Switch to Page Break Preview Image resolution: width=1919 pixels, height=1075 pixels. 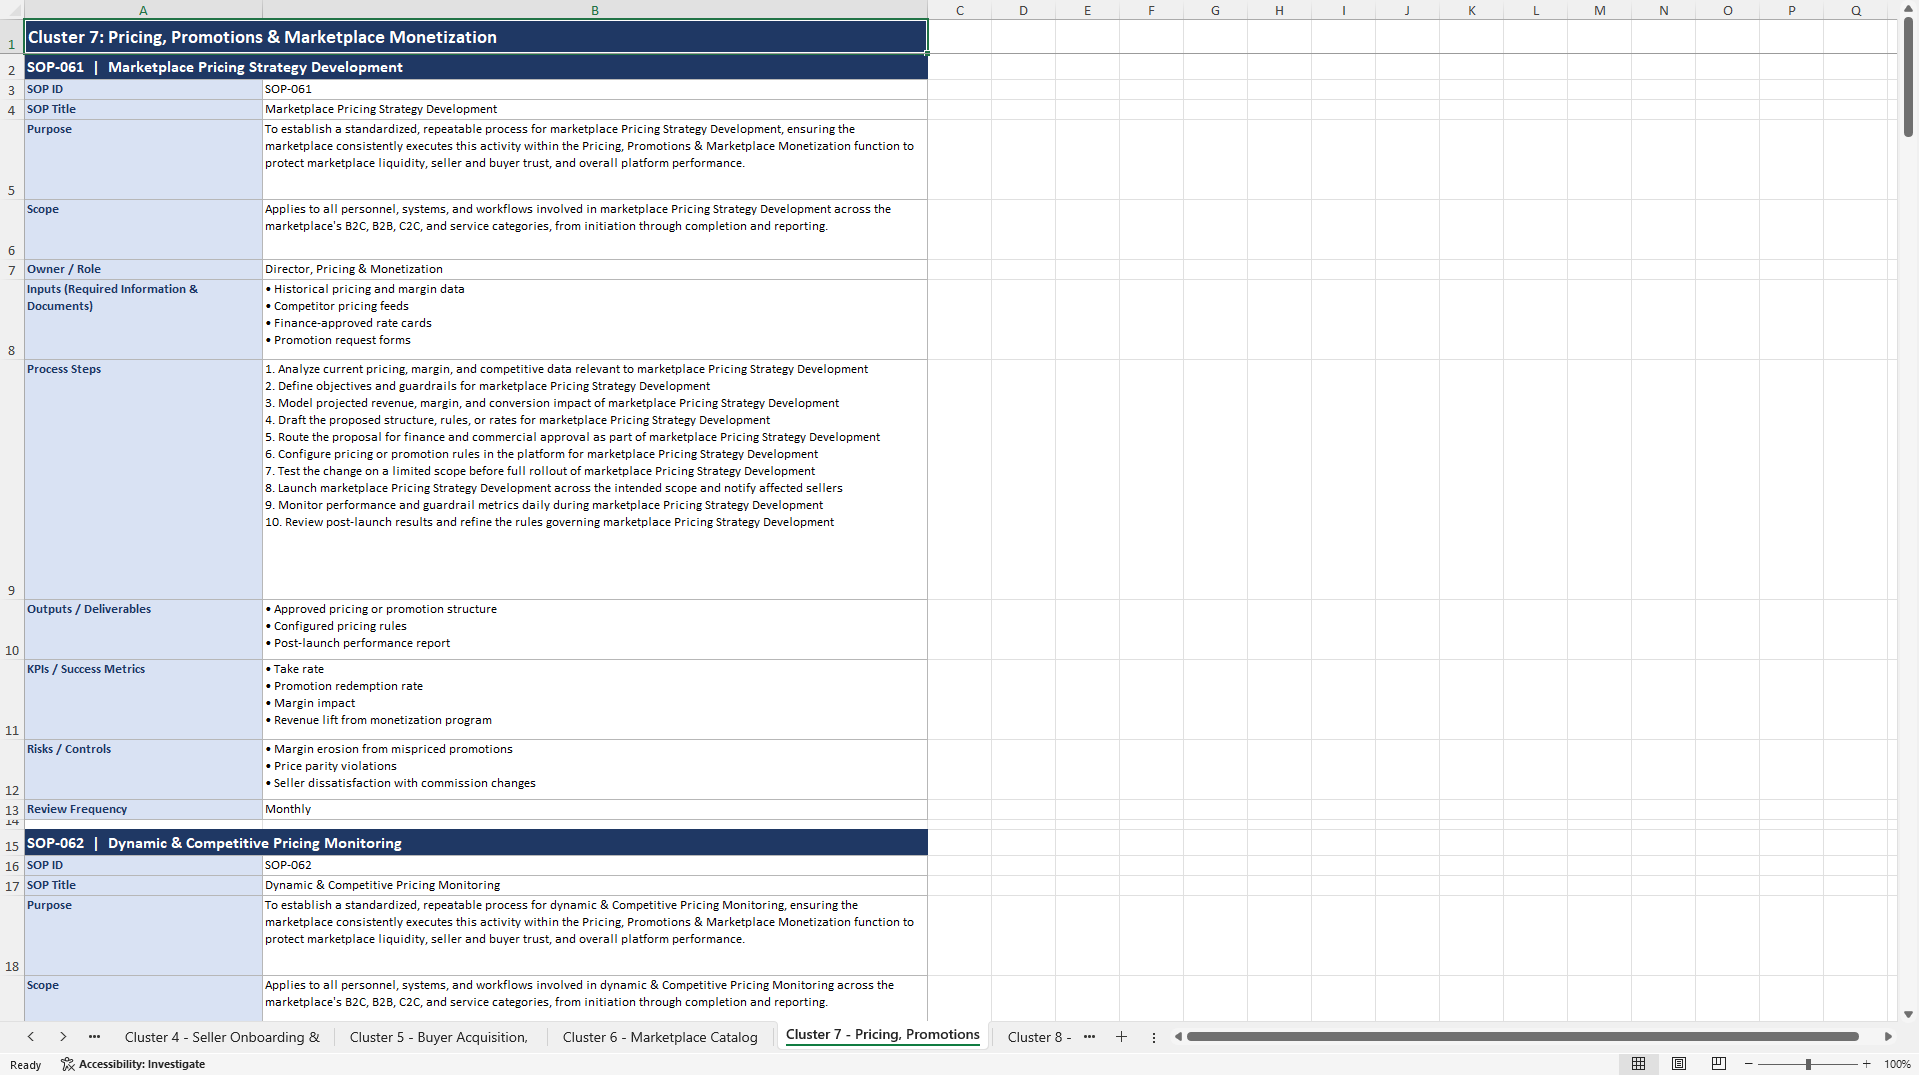click(x=1719, y=1064)
